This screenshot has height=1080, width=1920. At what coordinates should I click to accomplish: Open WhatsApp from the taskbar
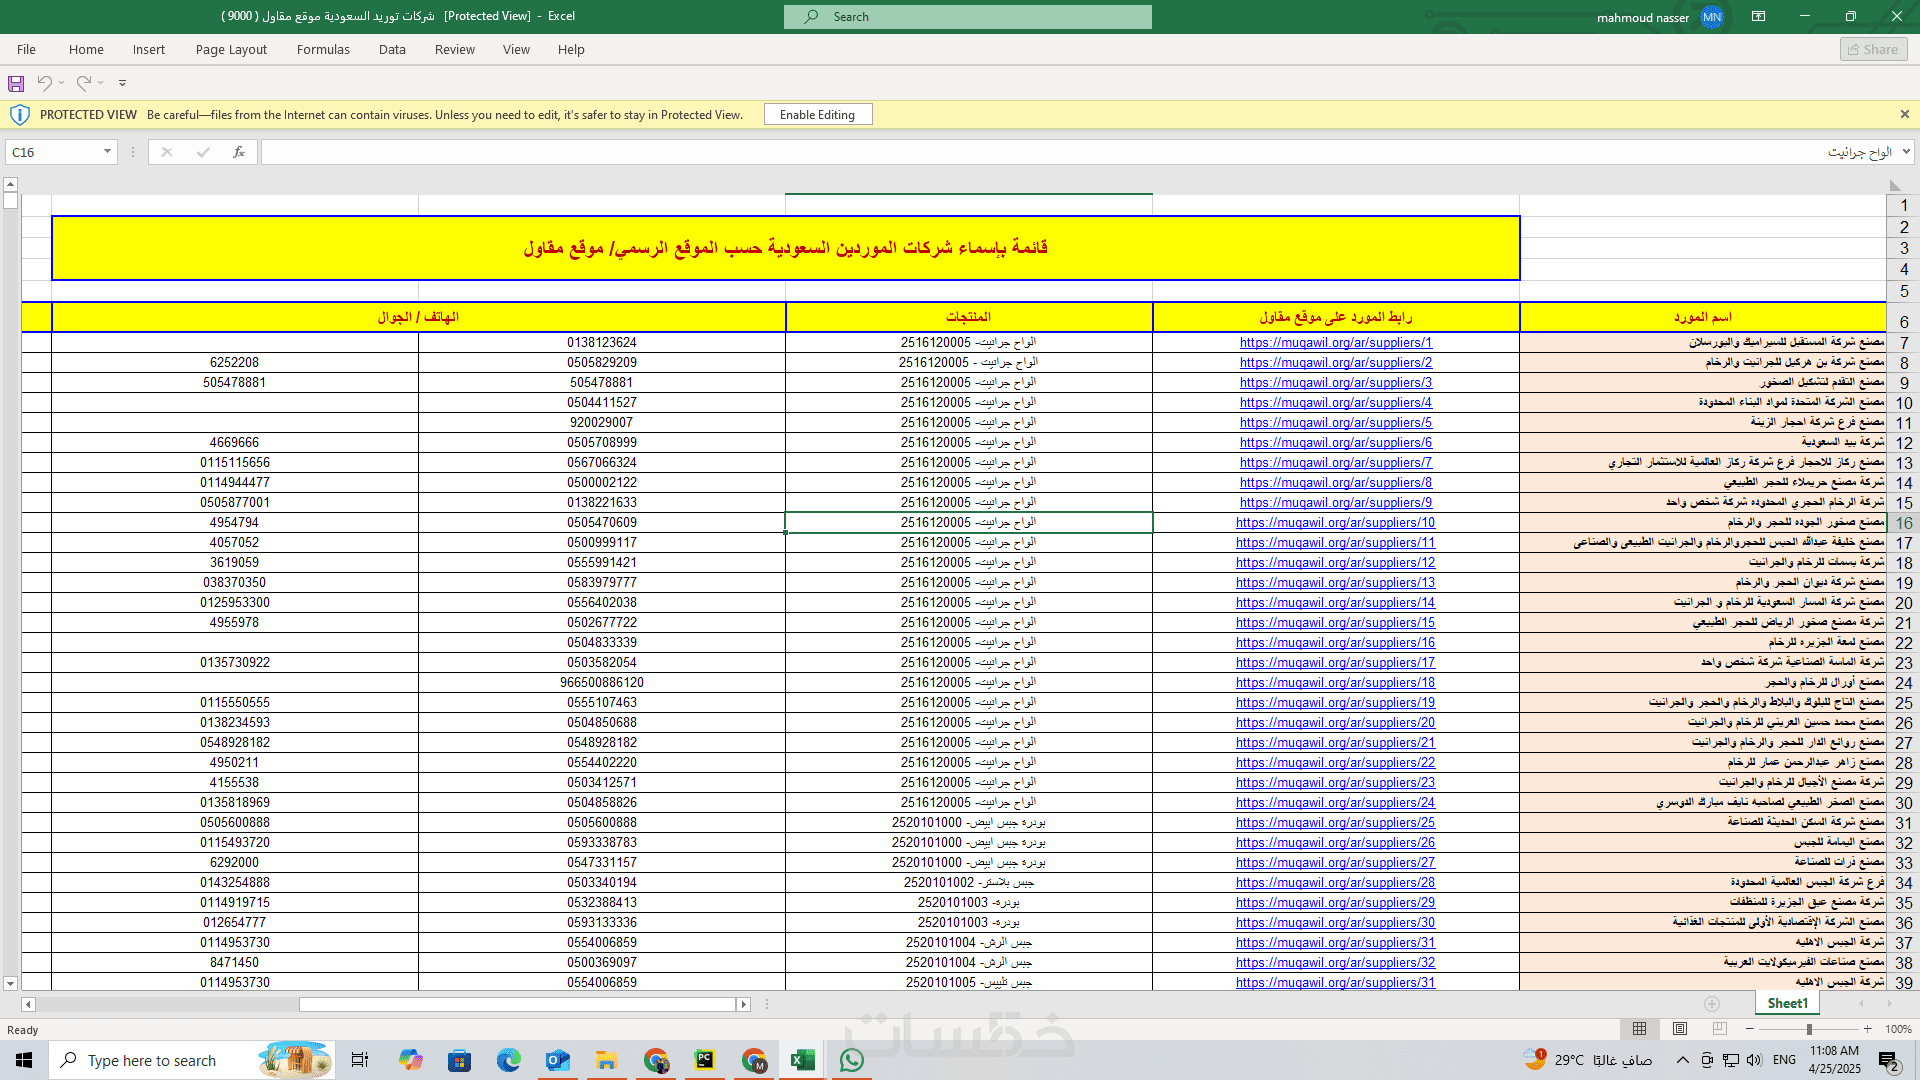point(852,1060)
